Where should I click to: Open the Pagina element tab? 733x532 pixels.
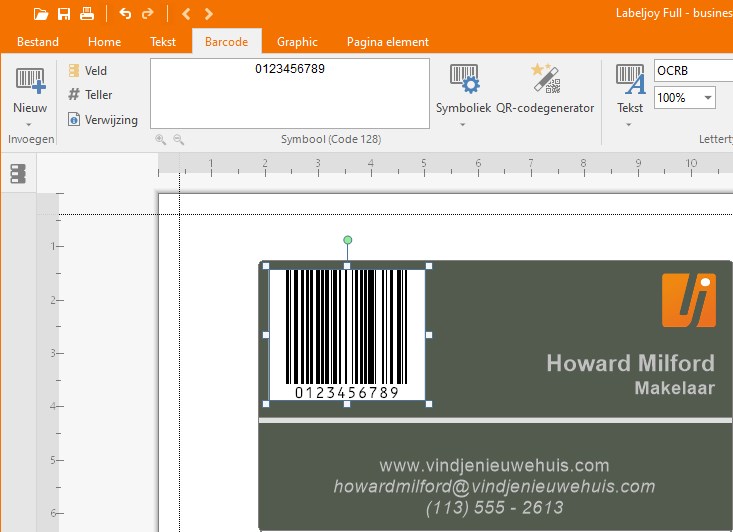coord(388,42)
